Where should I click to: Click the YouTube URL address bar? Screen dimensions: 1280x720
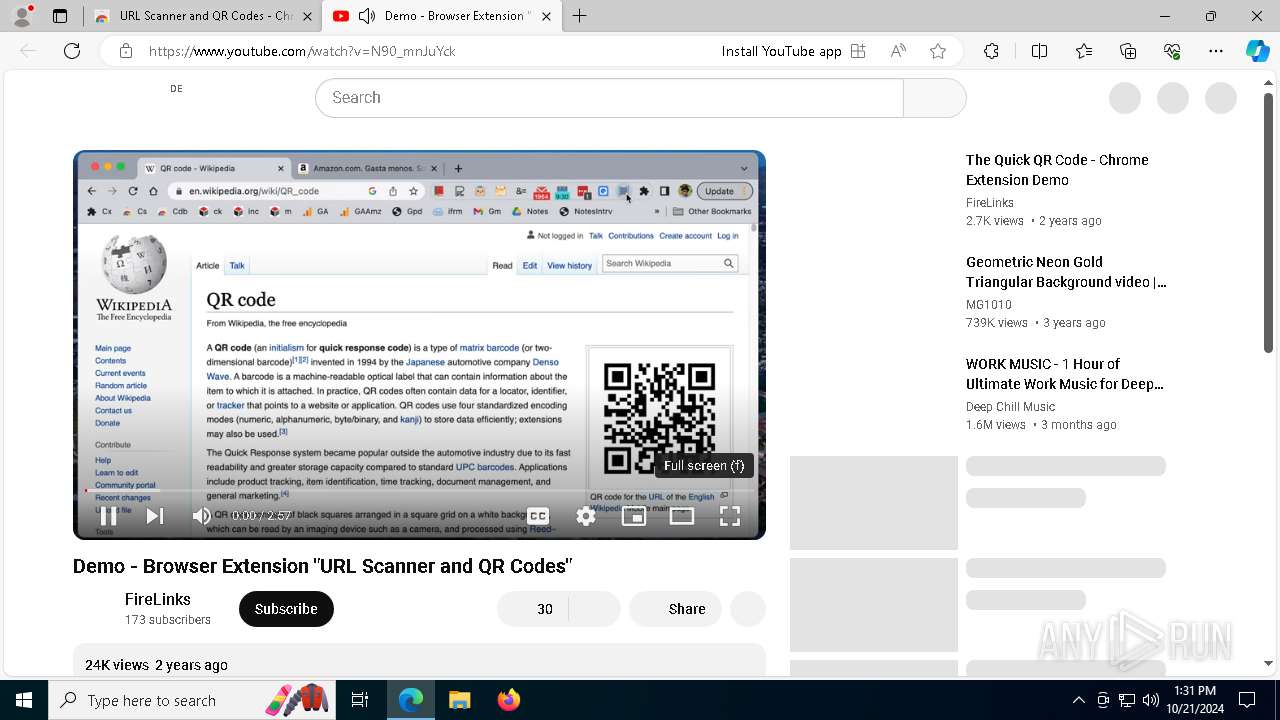click(302, 51)
